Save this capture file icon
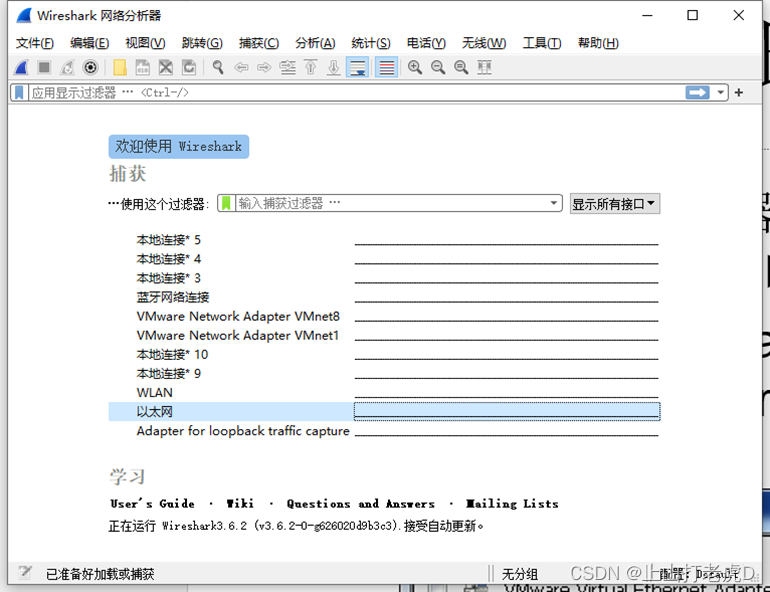 tap(142, 67)
